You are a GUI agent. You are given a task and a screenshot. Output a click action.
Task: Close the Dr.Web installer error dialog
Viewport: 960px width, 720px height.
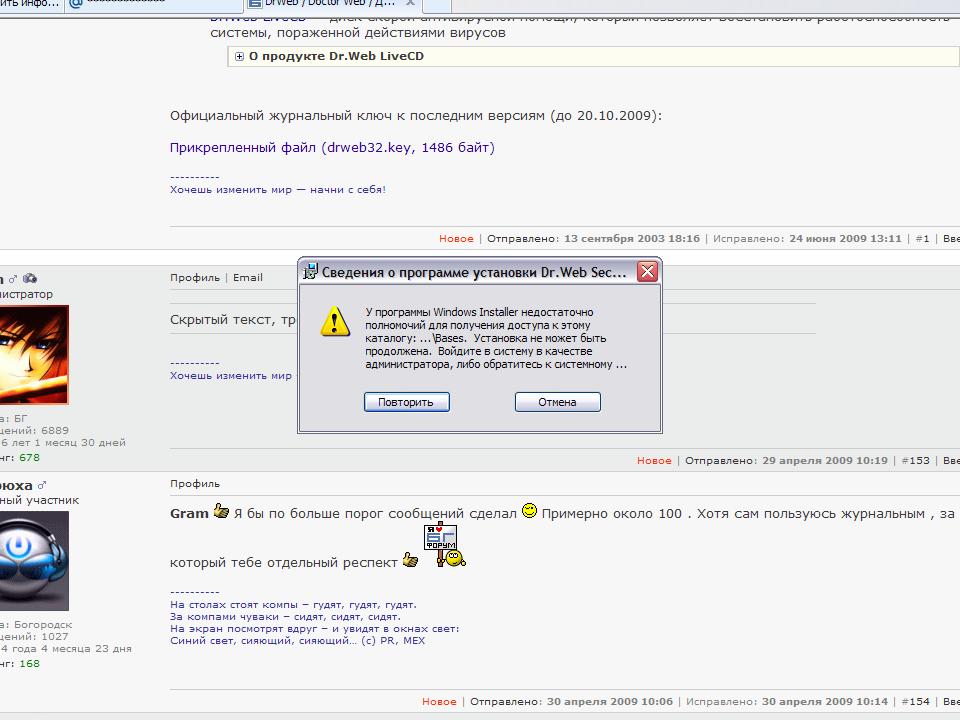(x=647, y=271)
